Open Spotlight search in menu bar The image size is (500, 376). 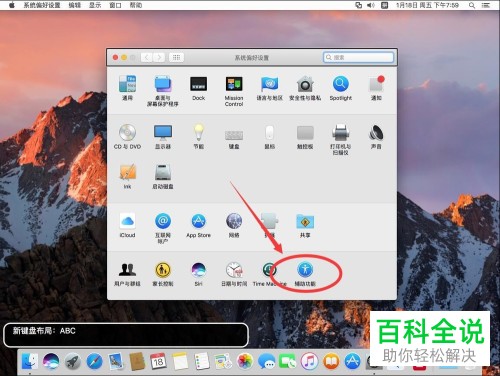pyautogui.click(x=472, y=5)
